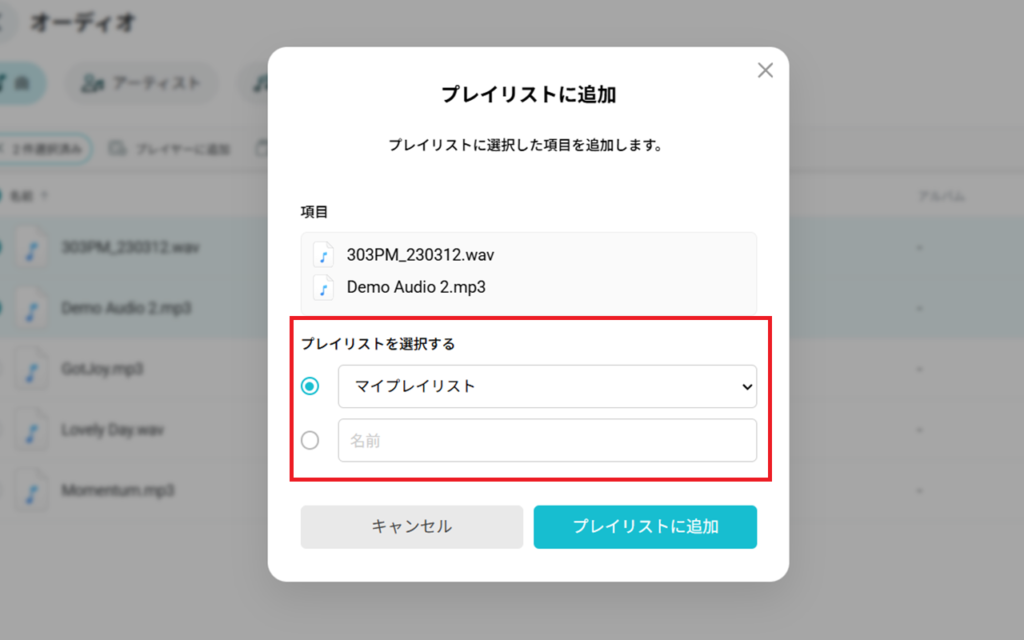Click the 名前 column header sort arrow
Viewport: 1024px width, 640px height.
tap(44, 197)
